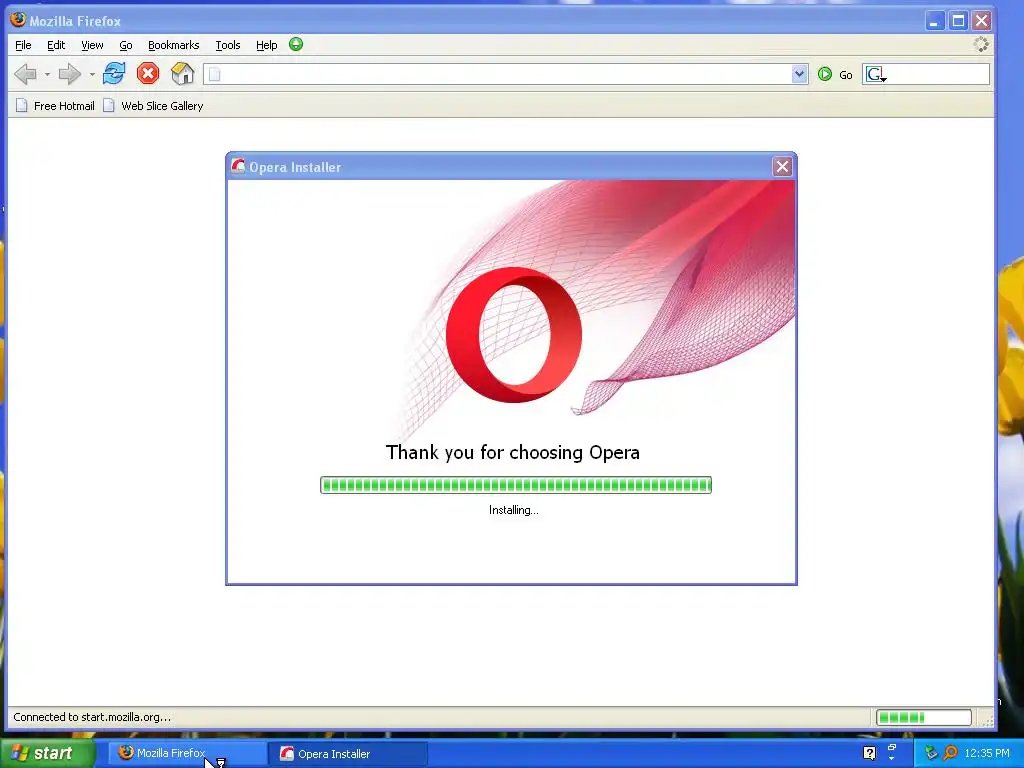This screenshot has height=768, width=1024.
Task: Open the Go menu
Action: point(125,45)
